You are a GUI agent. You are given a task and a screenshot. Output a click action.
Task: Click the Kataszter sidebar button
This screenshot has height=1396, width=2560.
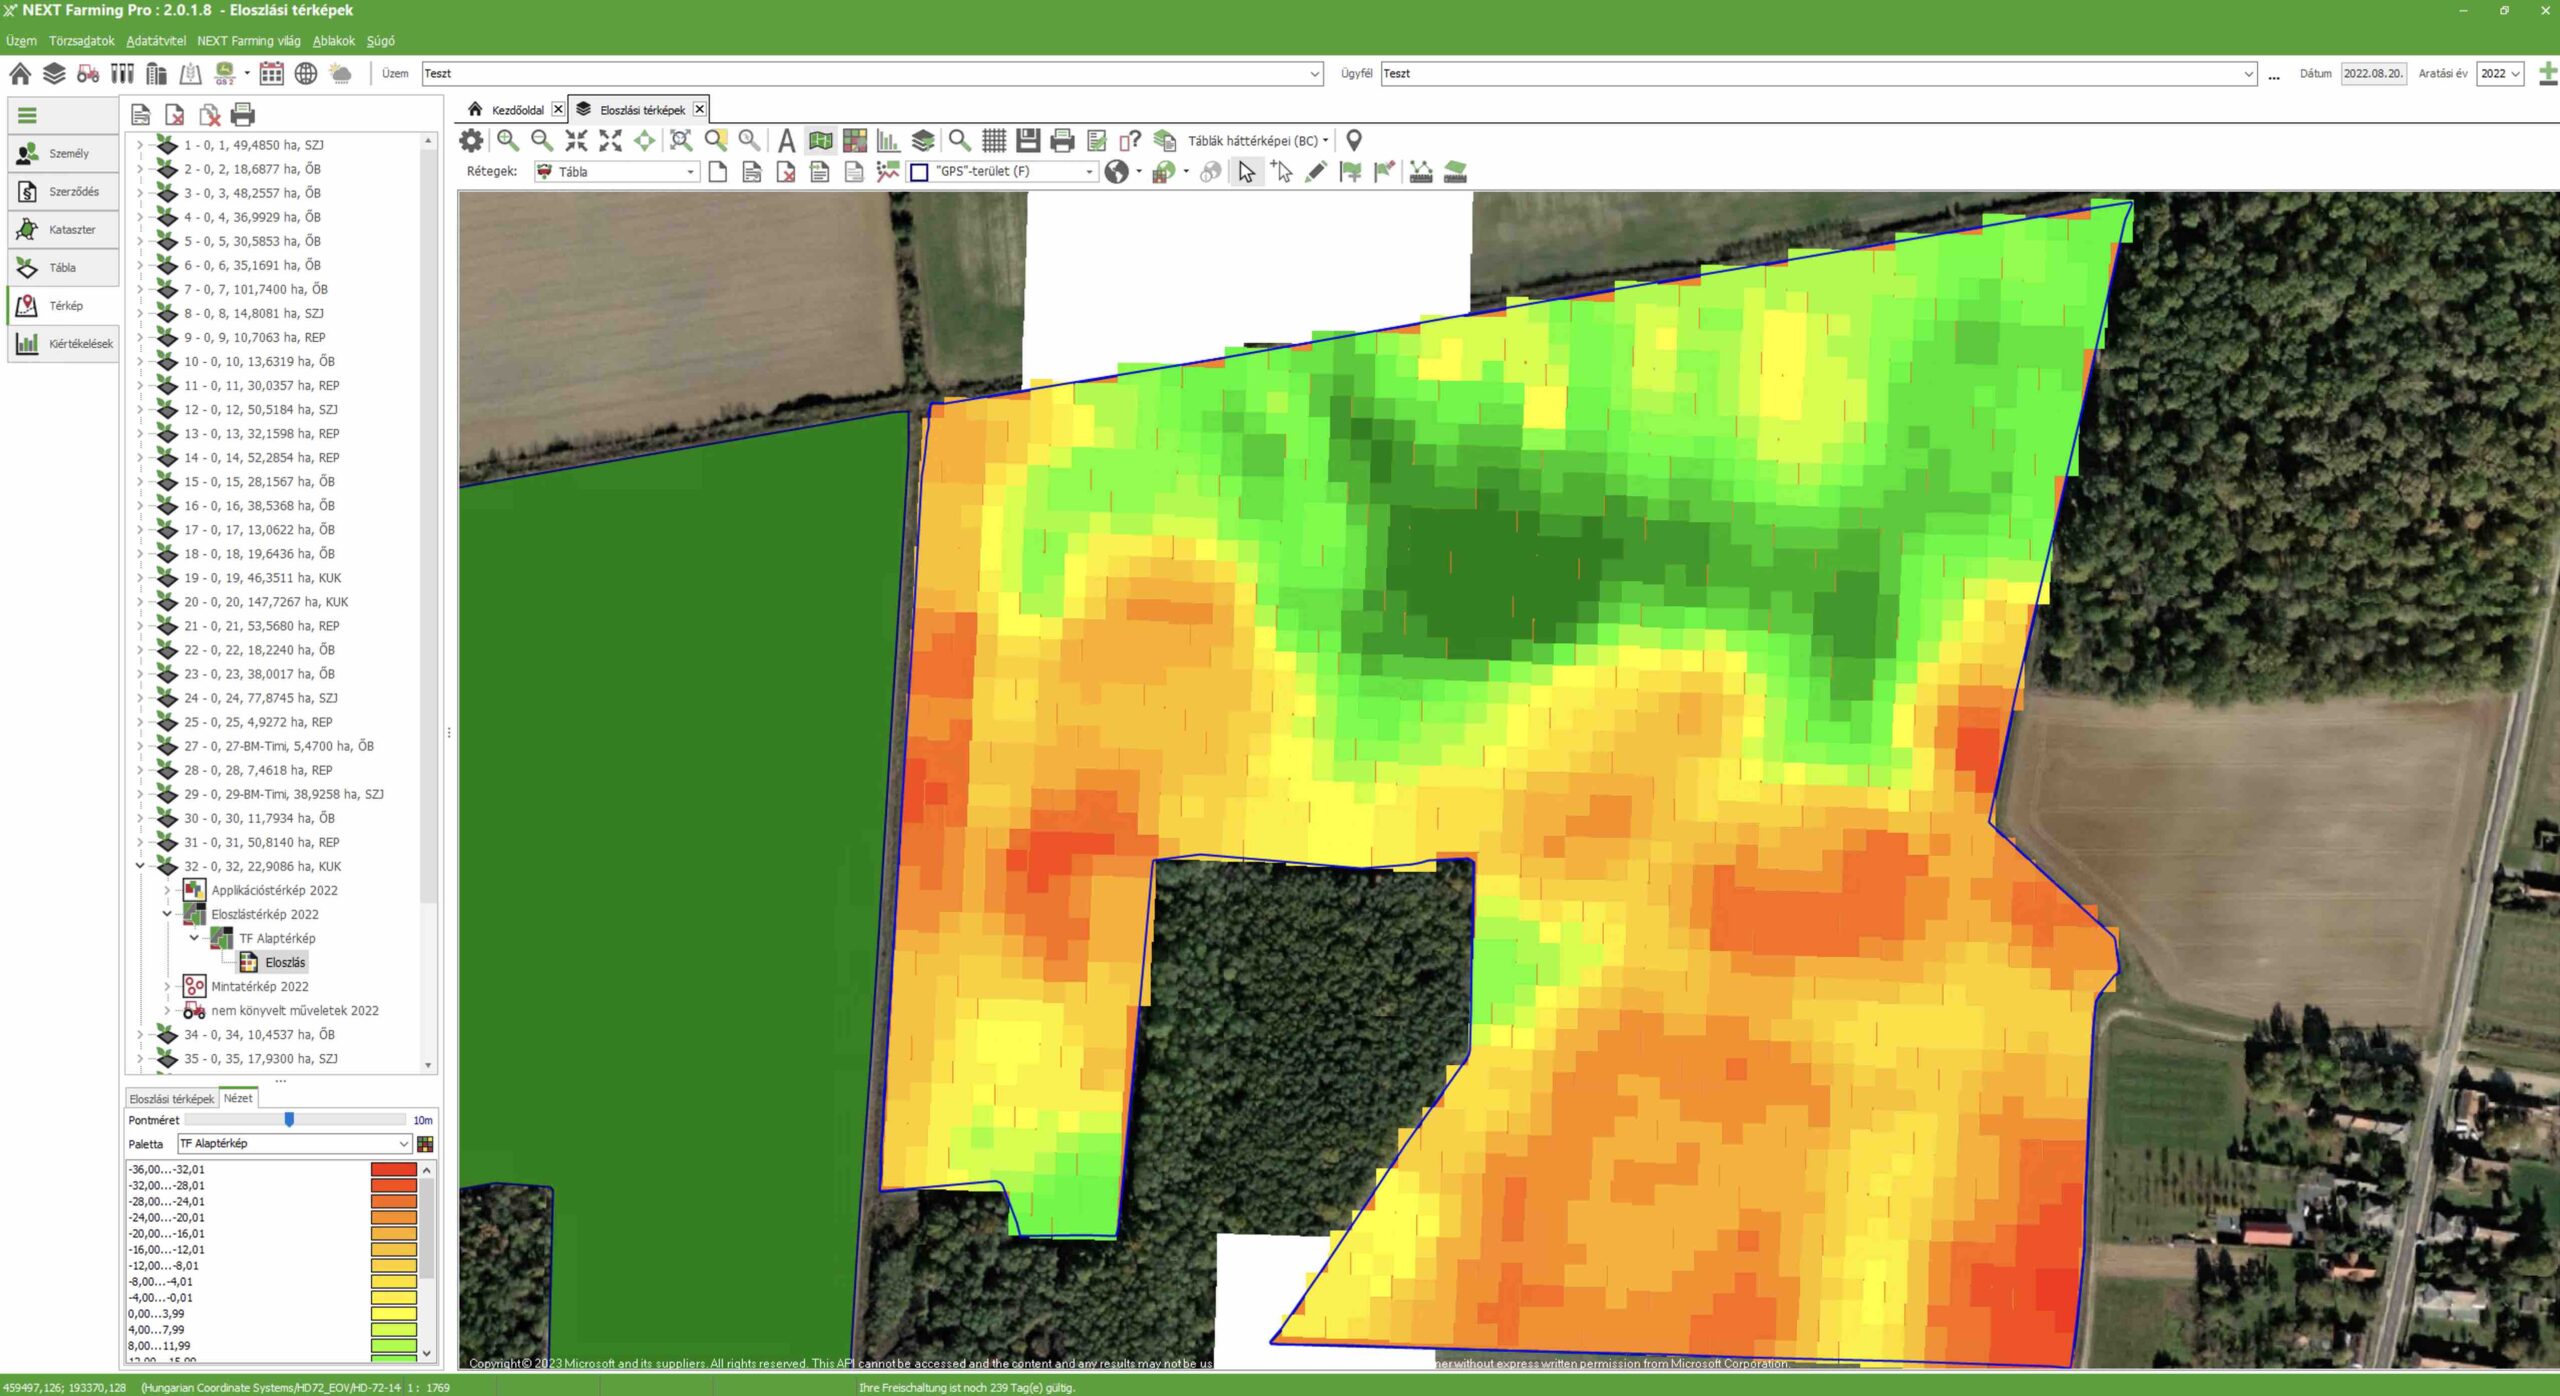click(x=63, y=229)
